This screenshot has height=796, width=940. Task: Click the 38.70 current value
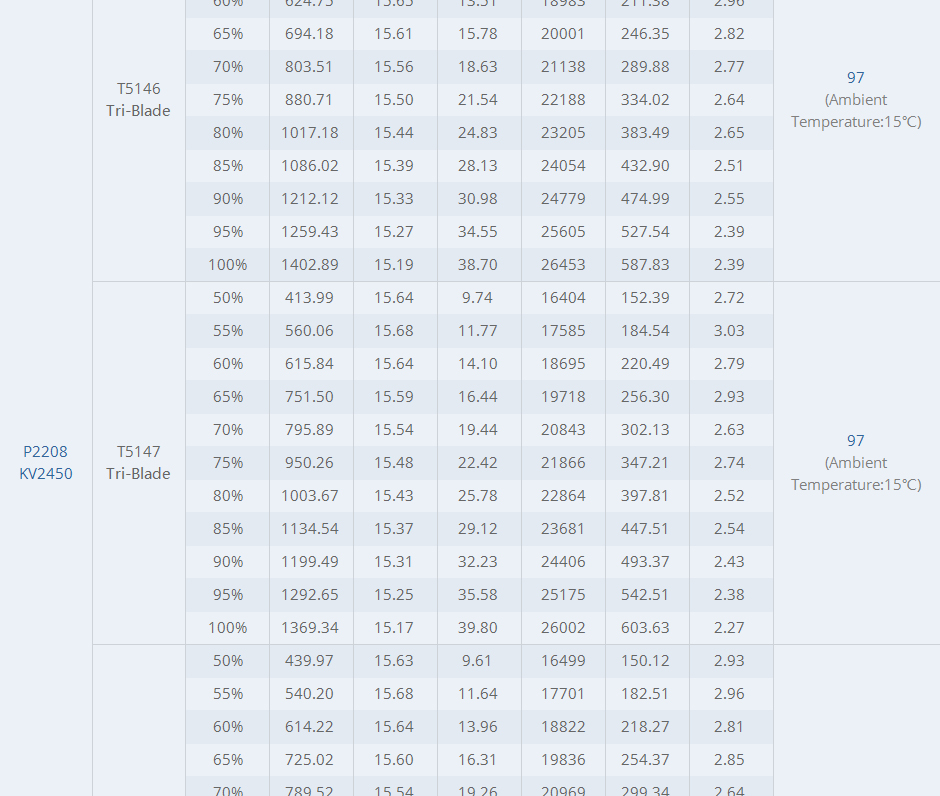point(477,264)
